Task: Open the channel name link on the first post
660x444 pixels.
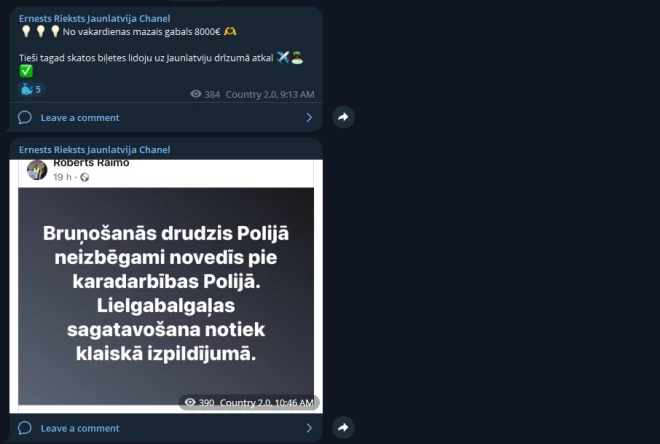Action: [x=94, y=19]
